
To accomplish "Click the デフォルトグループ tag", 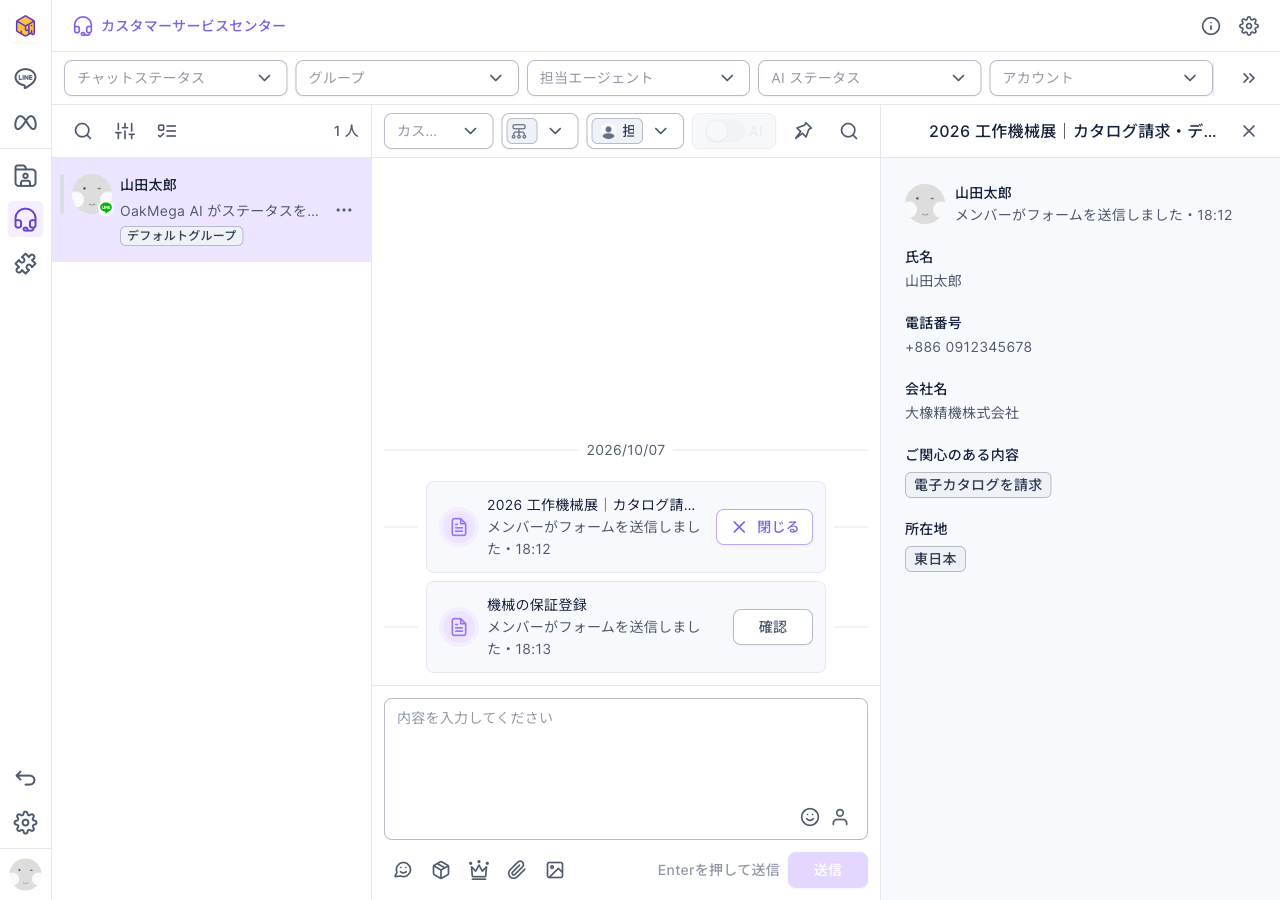I will (181, 236).
